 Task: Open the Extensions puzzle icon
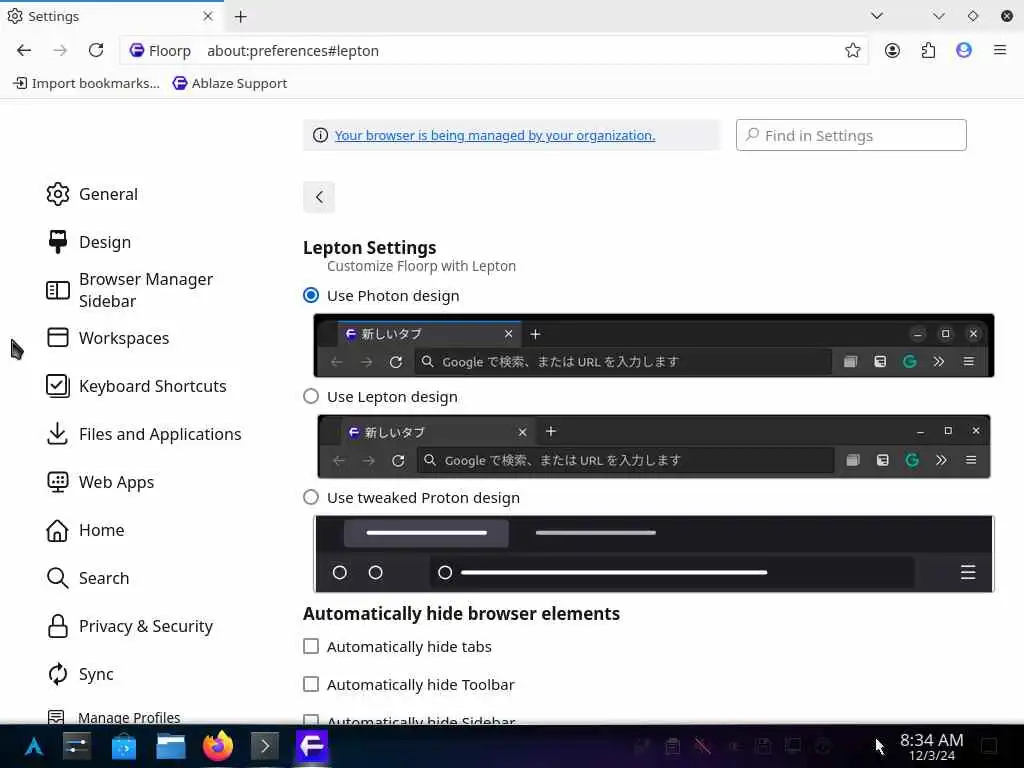tap(928, 50)
